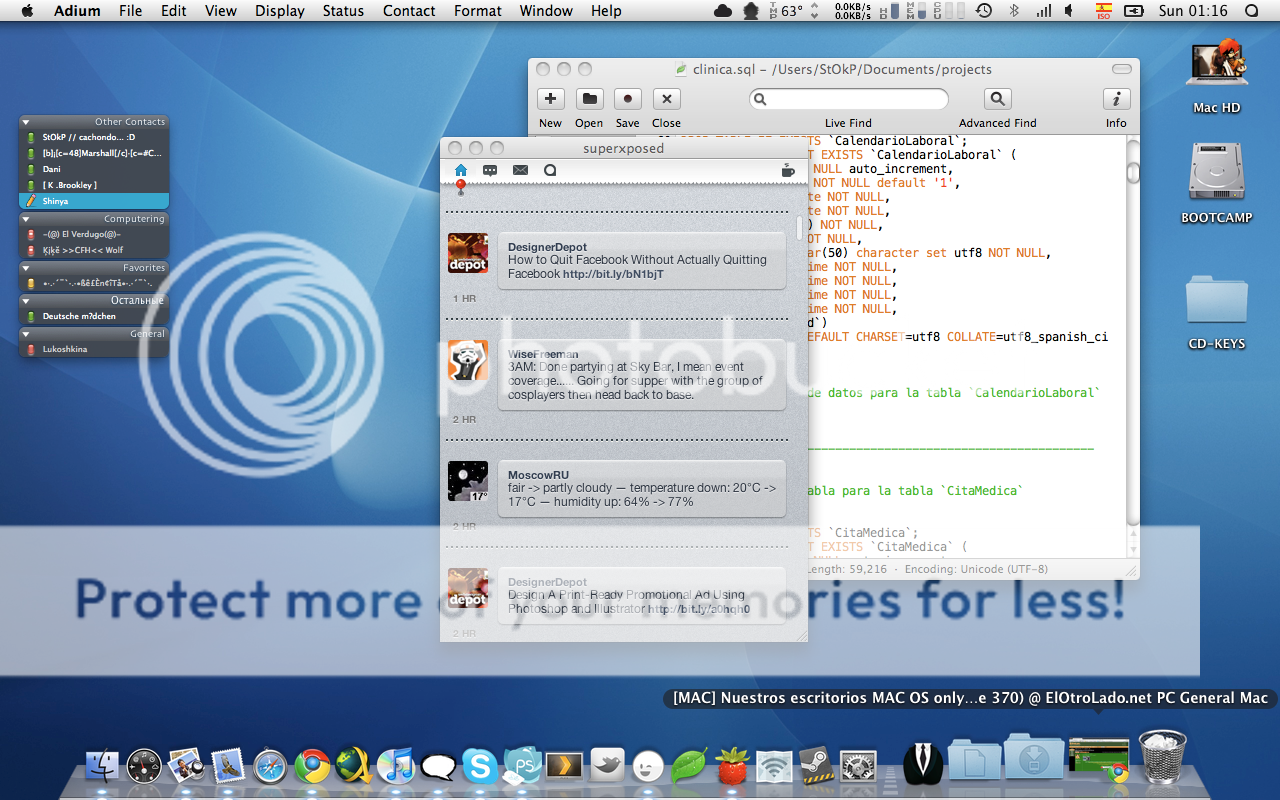
Task: Select contact Shinya in contact list
Action: pos(94,201)
